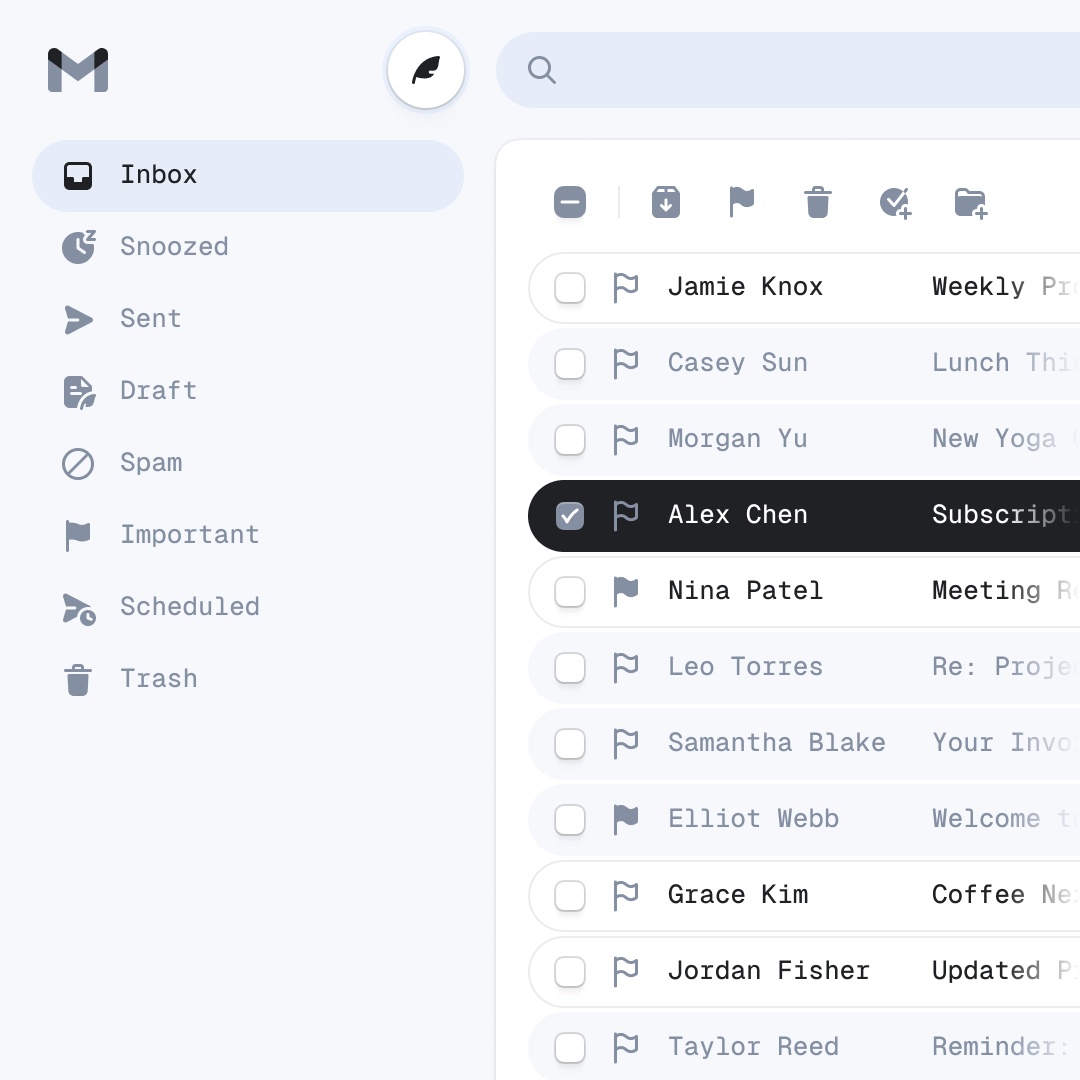Click the mail app logo
Image resolution: width=1080 pixels, height=1080 pixels.
78,70
